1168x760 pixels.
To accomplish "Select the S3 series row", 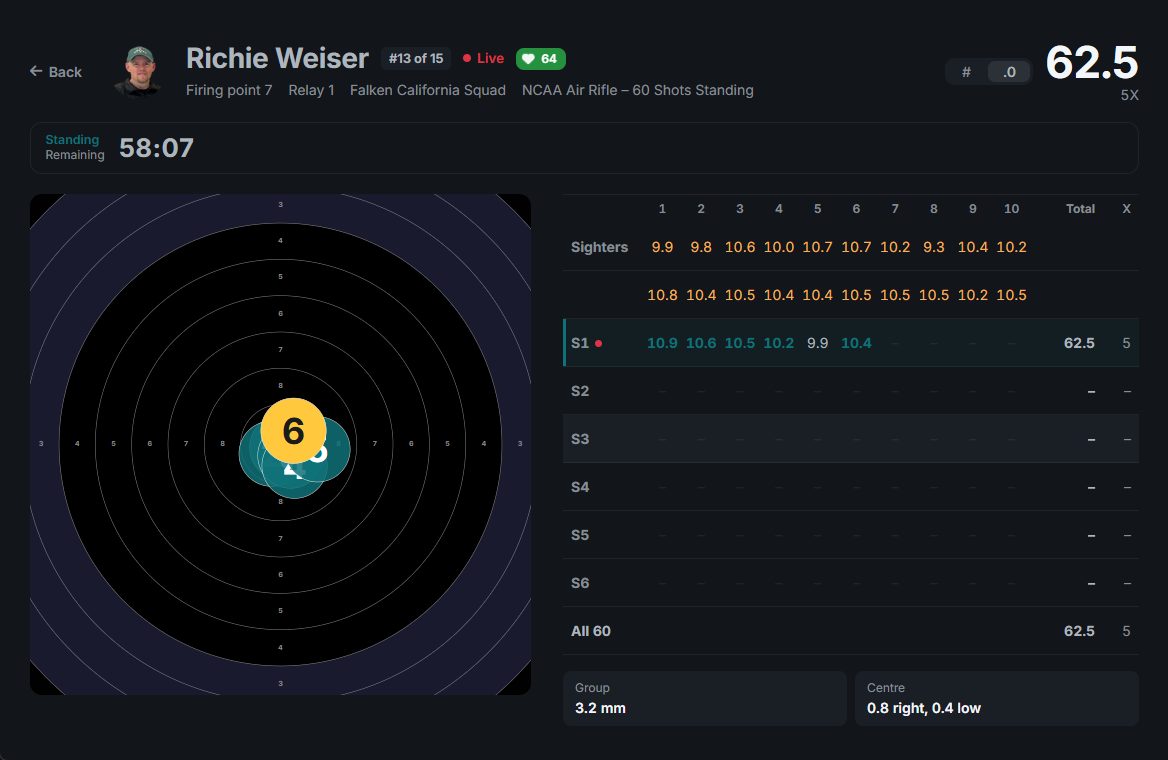I will click(x=851, y=439).
